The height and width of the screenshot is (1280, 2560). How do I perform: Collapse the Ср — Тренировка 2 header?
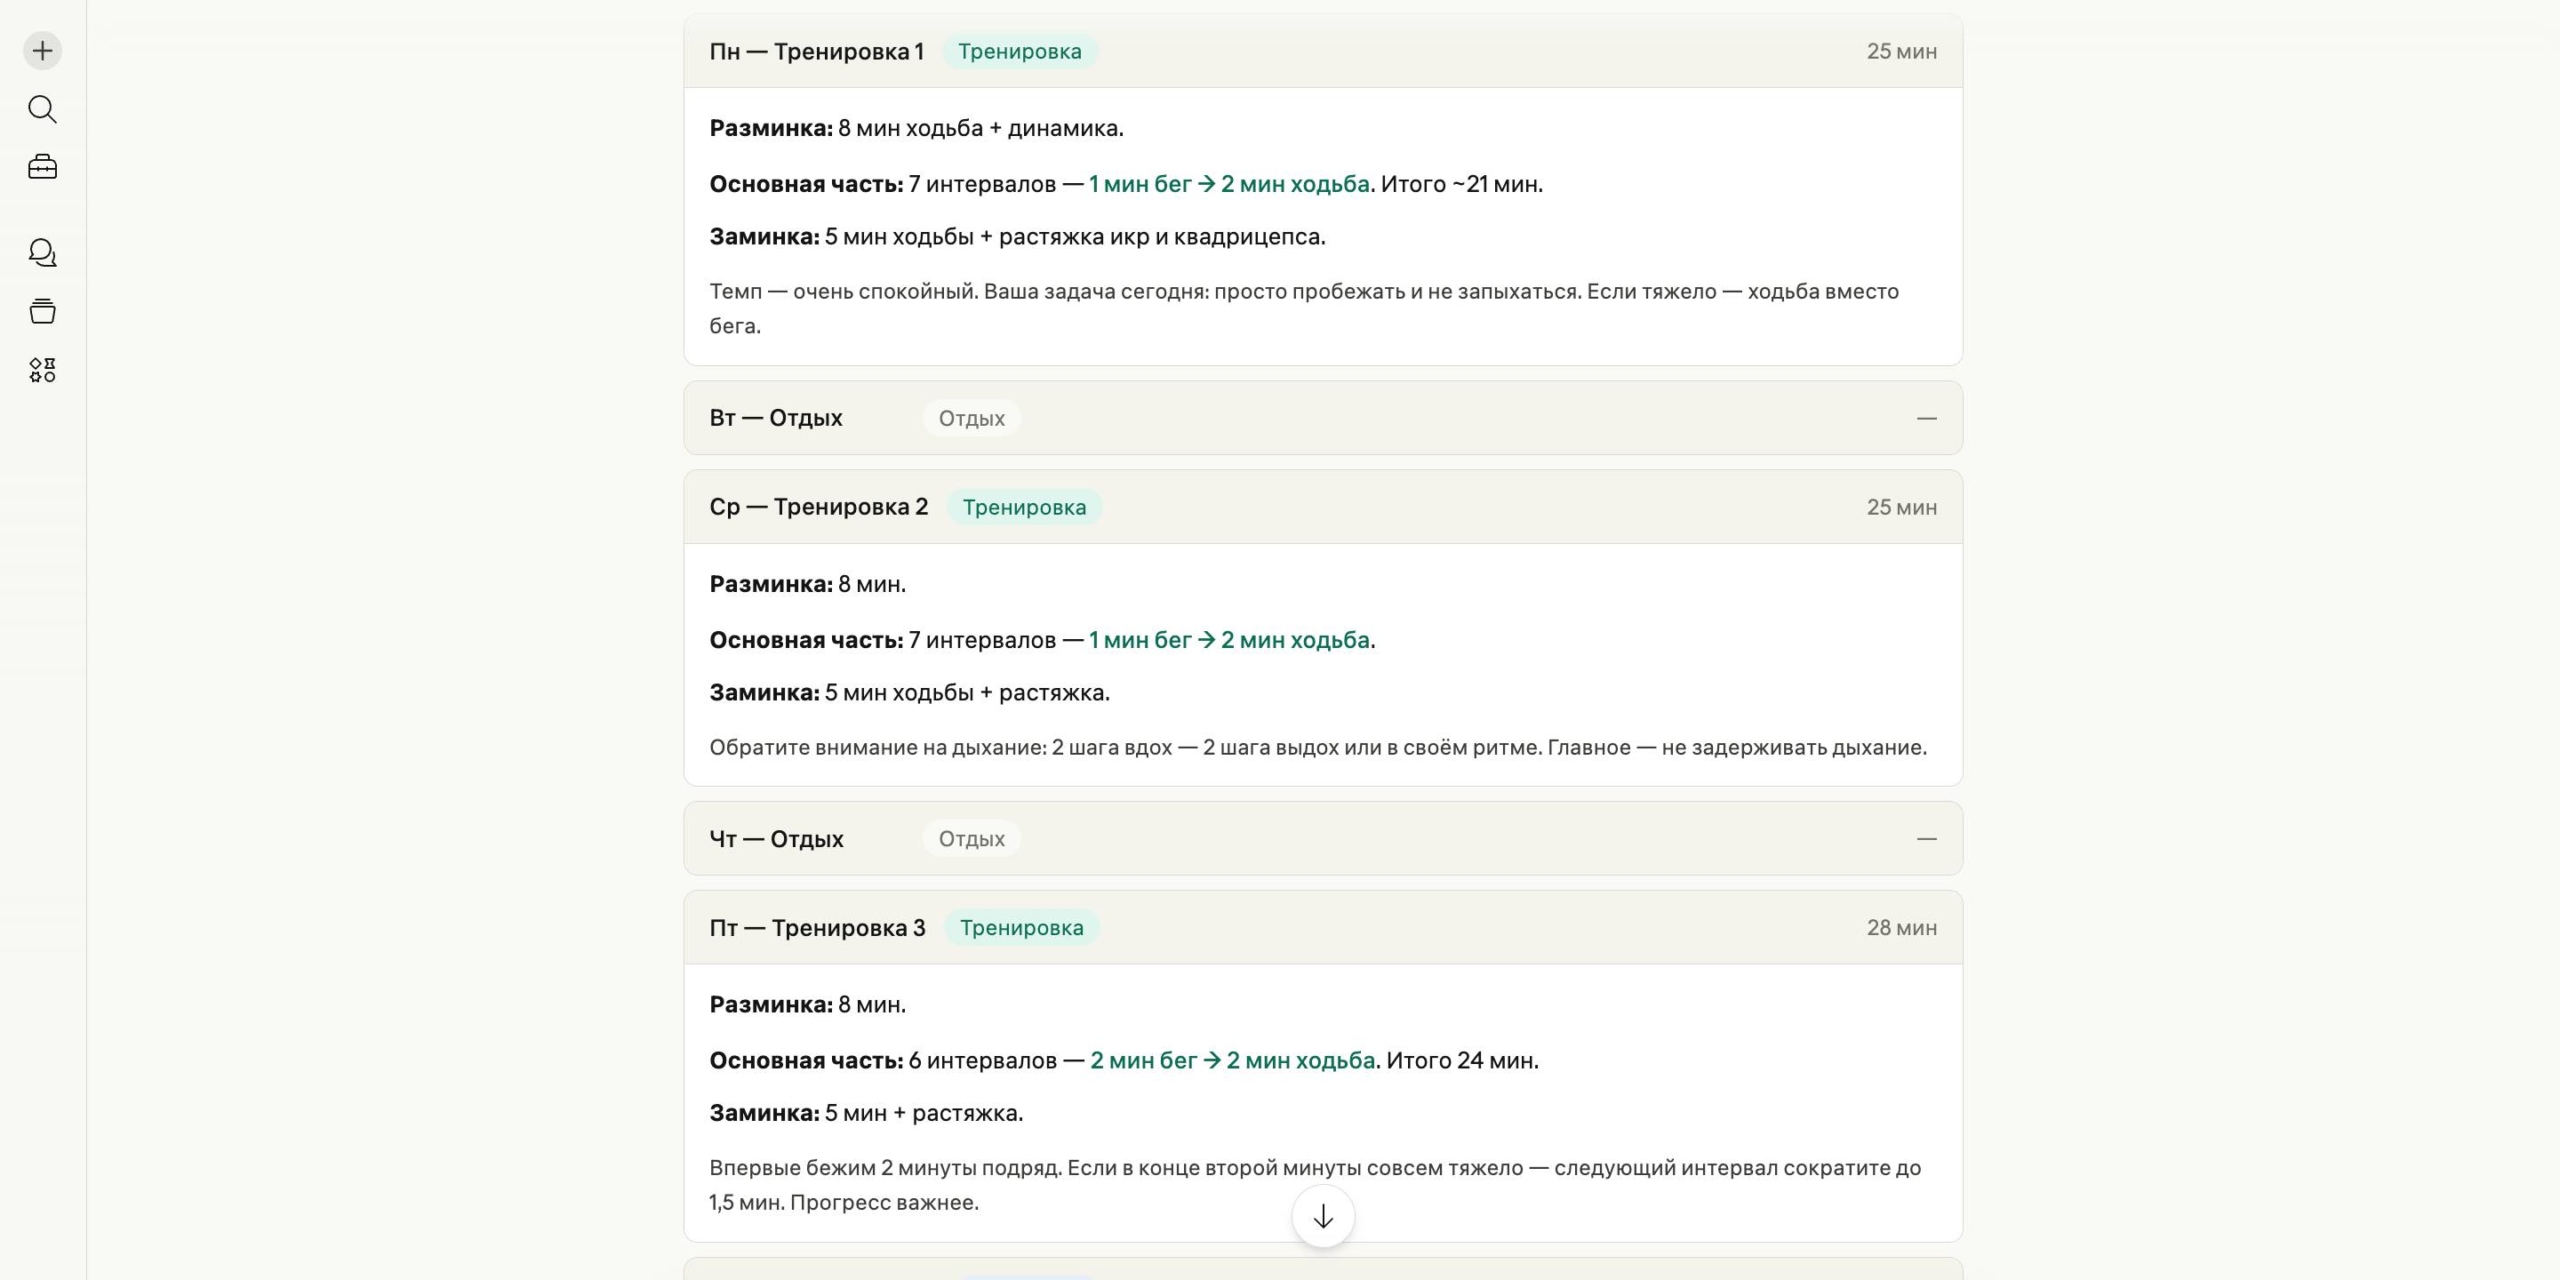(818, 507)
